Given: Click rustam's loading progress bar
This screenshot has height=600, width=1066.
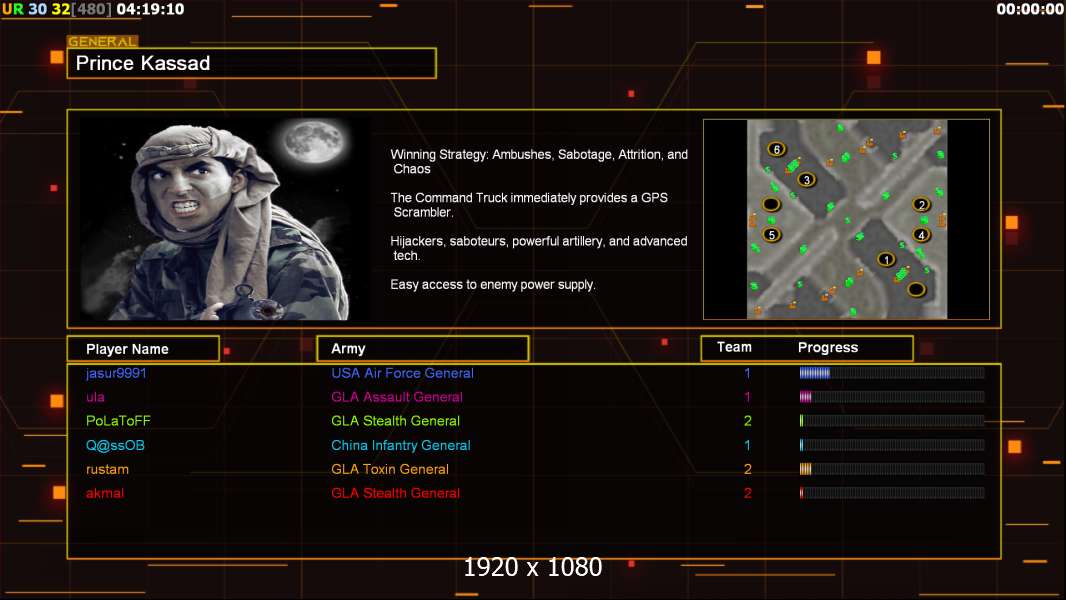Looking at the screenshot, I should pyautogui.click(x=892, y=469).
